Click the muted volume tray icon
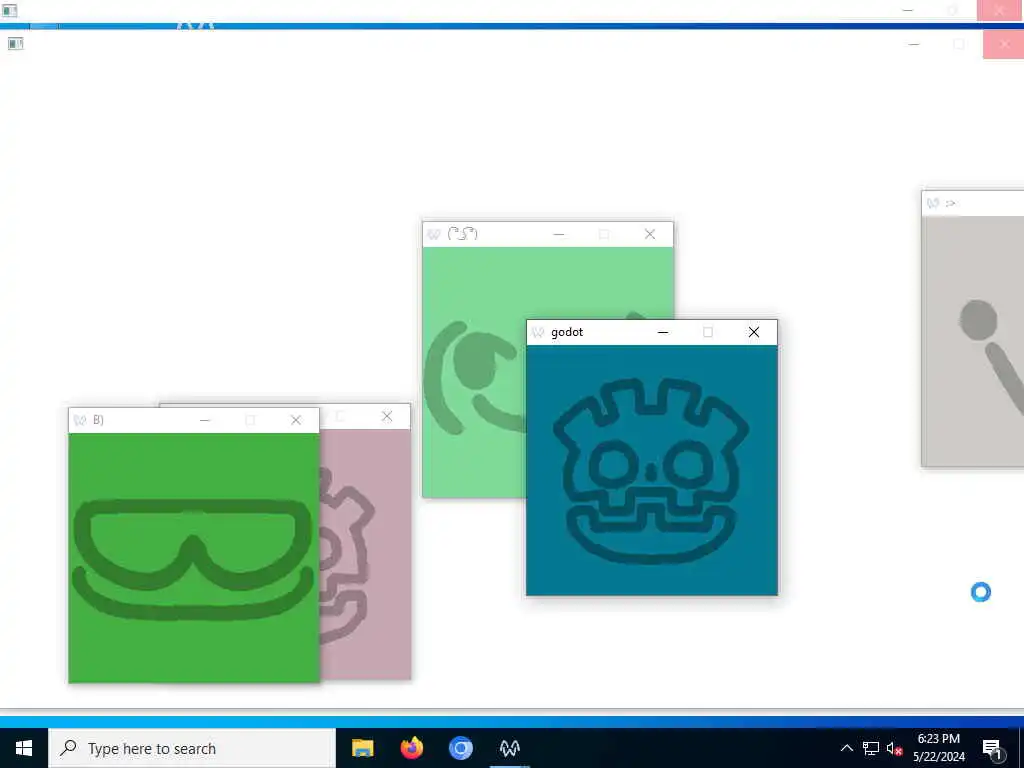The width and height of the screenshot is (1024, 768). (x=894, y=748)
